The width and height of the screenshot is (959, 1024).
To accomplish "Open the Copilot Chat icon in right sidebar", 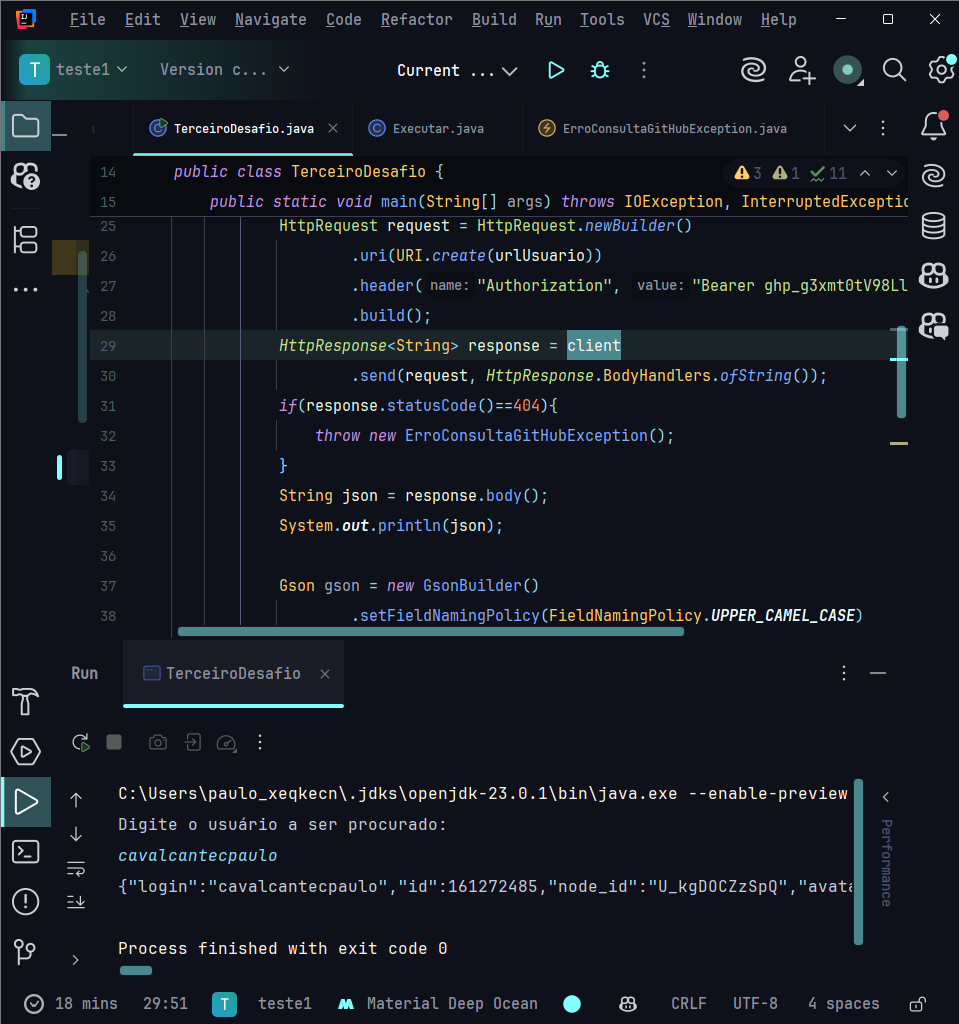I will pyautogui.click(x=934, y=325).
